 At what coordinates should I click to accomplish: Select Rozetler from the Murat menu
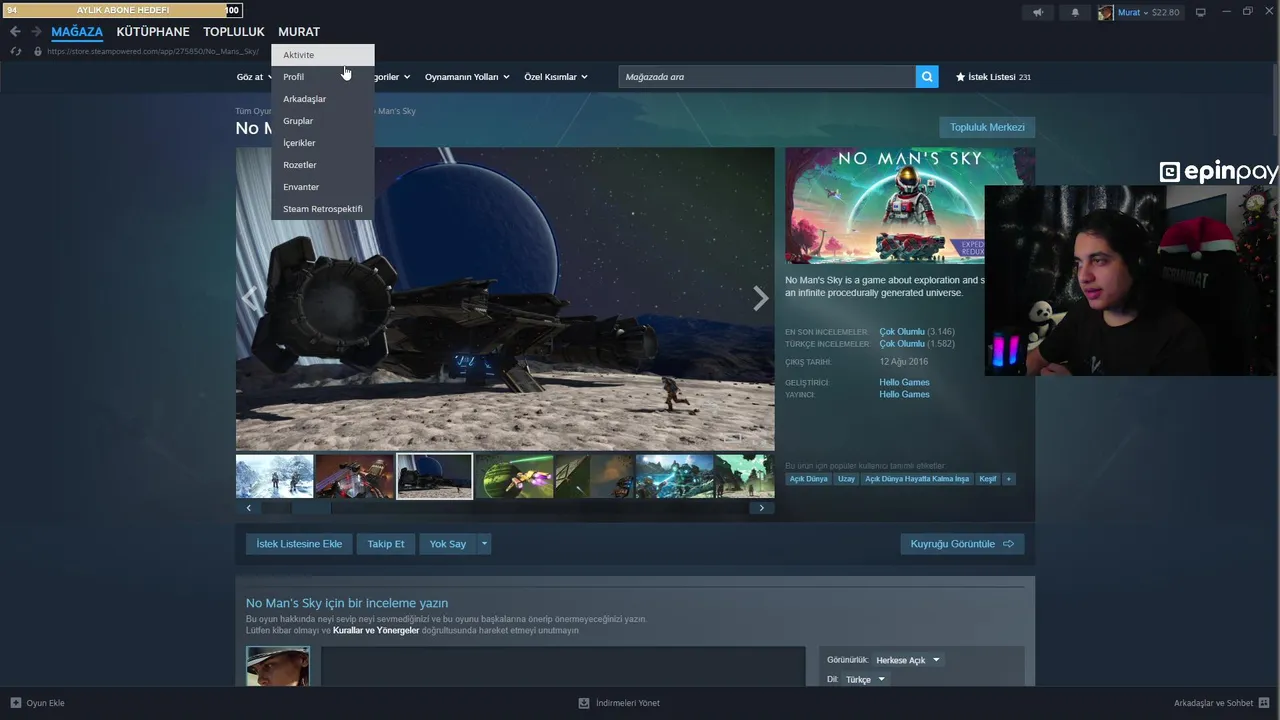point(323,165)
